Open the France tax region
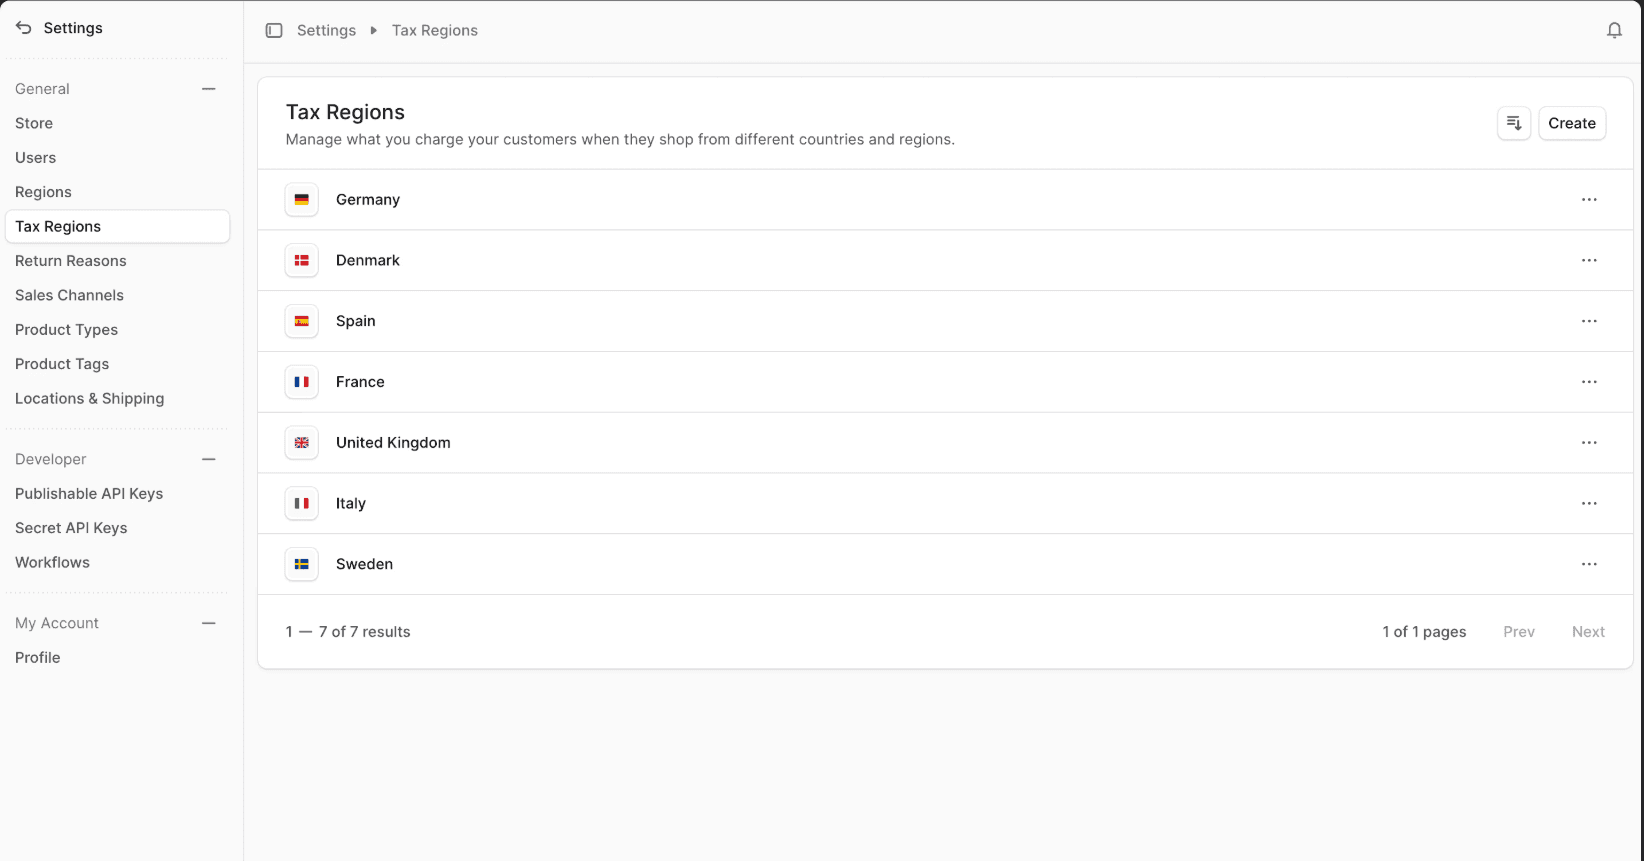Viewport: 1644px width, 861px height. (x=945, y=382)
